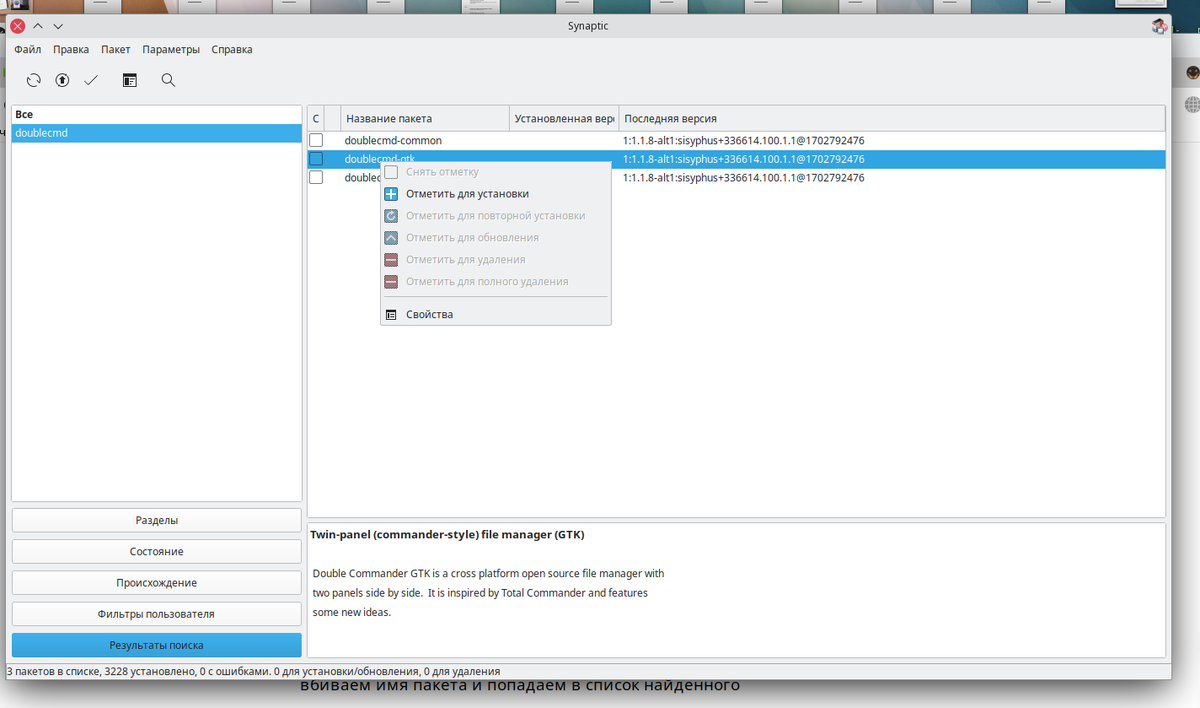Screen dimensions: 1200x708
Task: Click the Apply changes checkmark icon
Action: pos(91,80)
